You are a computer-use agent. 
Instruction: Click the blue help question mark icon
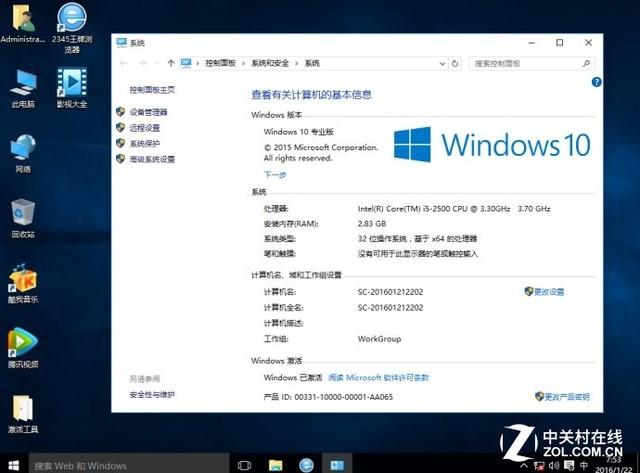coord(596,82)
